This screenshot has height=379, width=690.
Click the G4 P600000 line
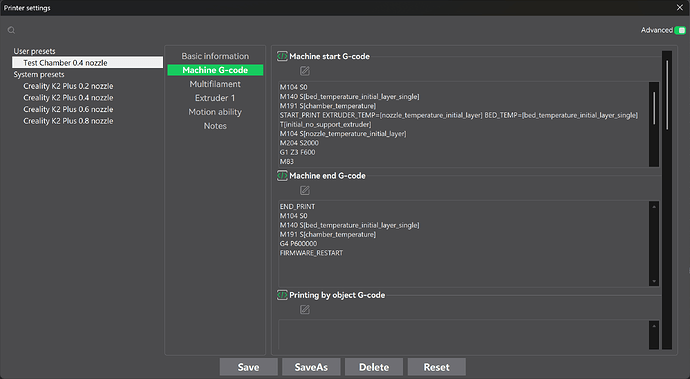[298, 243]
